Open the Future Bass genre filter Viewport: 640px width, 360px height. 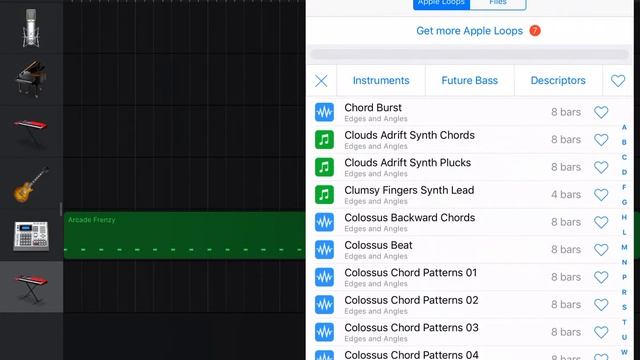[x=469, y=80]
